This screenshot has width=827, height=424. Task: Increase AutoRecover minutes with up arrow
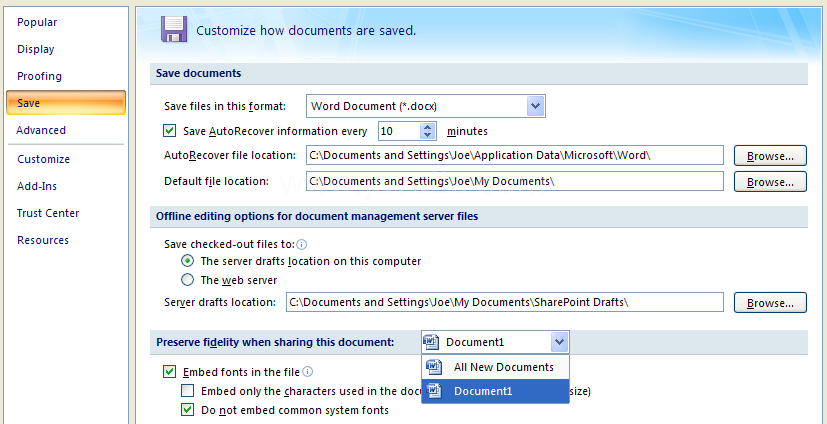click(427, 127)
